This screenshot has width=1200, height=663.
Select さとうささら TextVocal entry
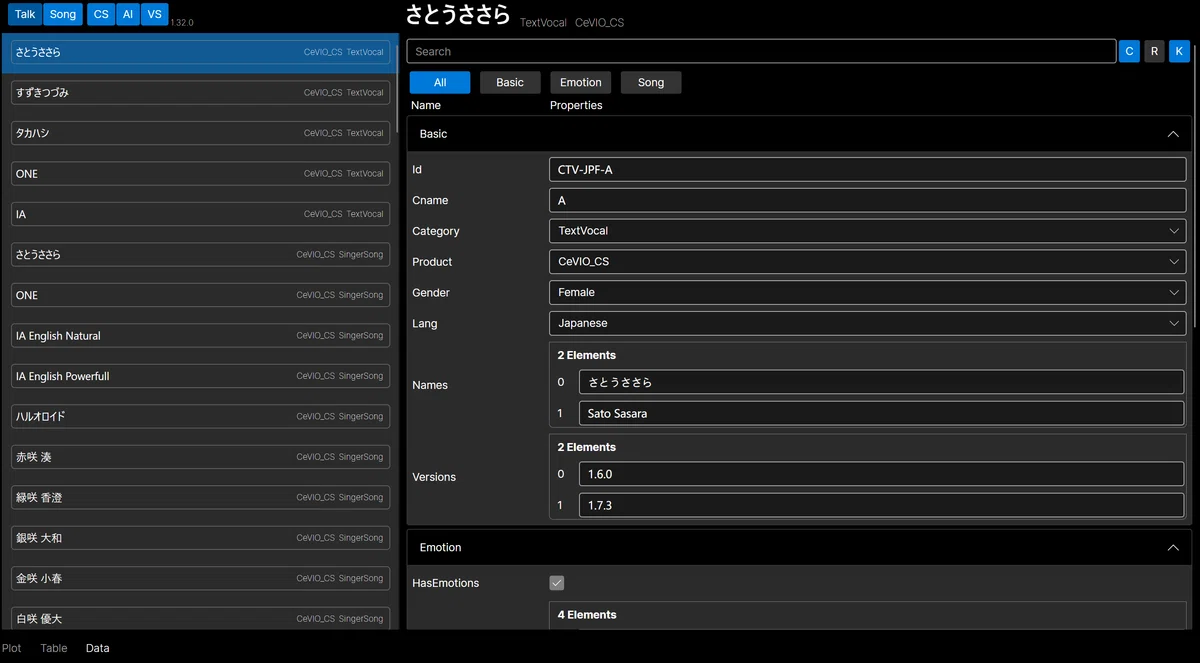200,52
